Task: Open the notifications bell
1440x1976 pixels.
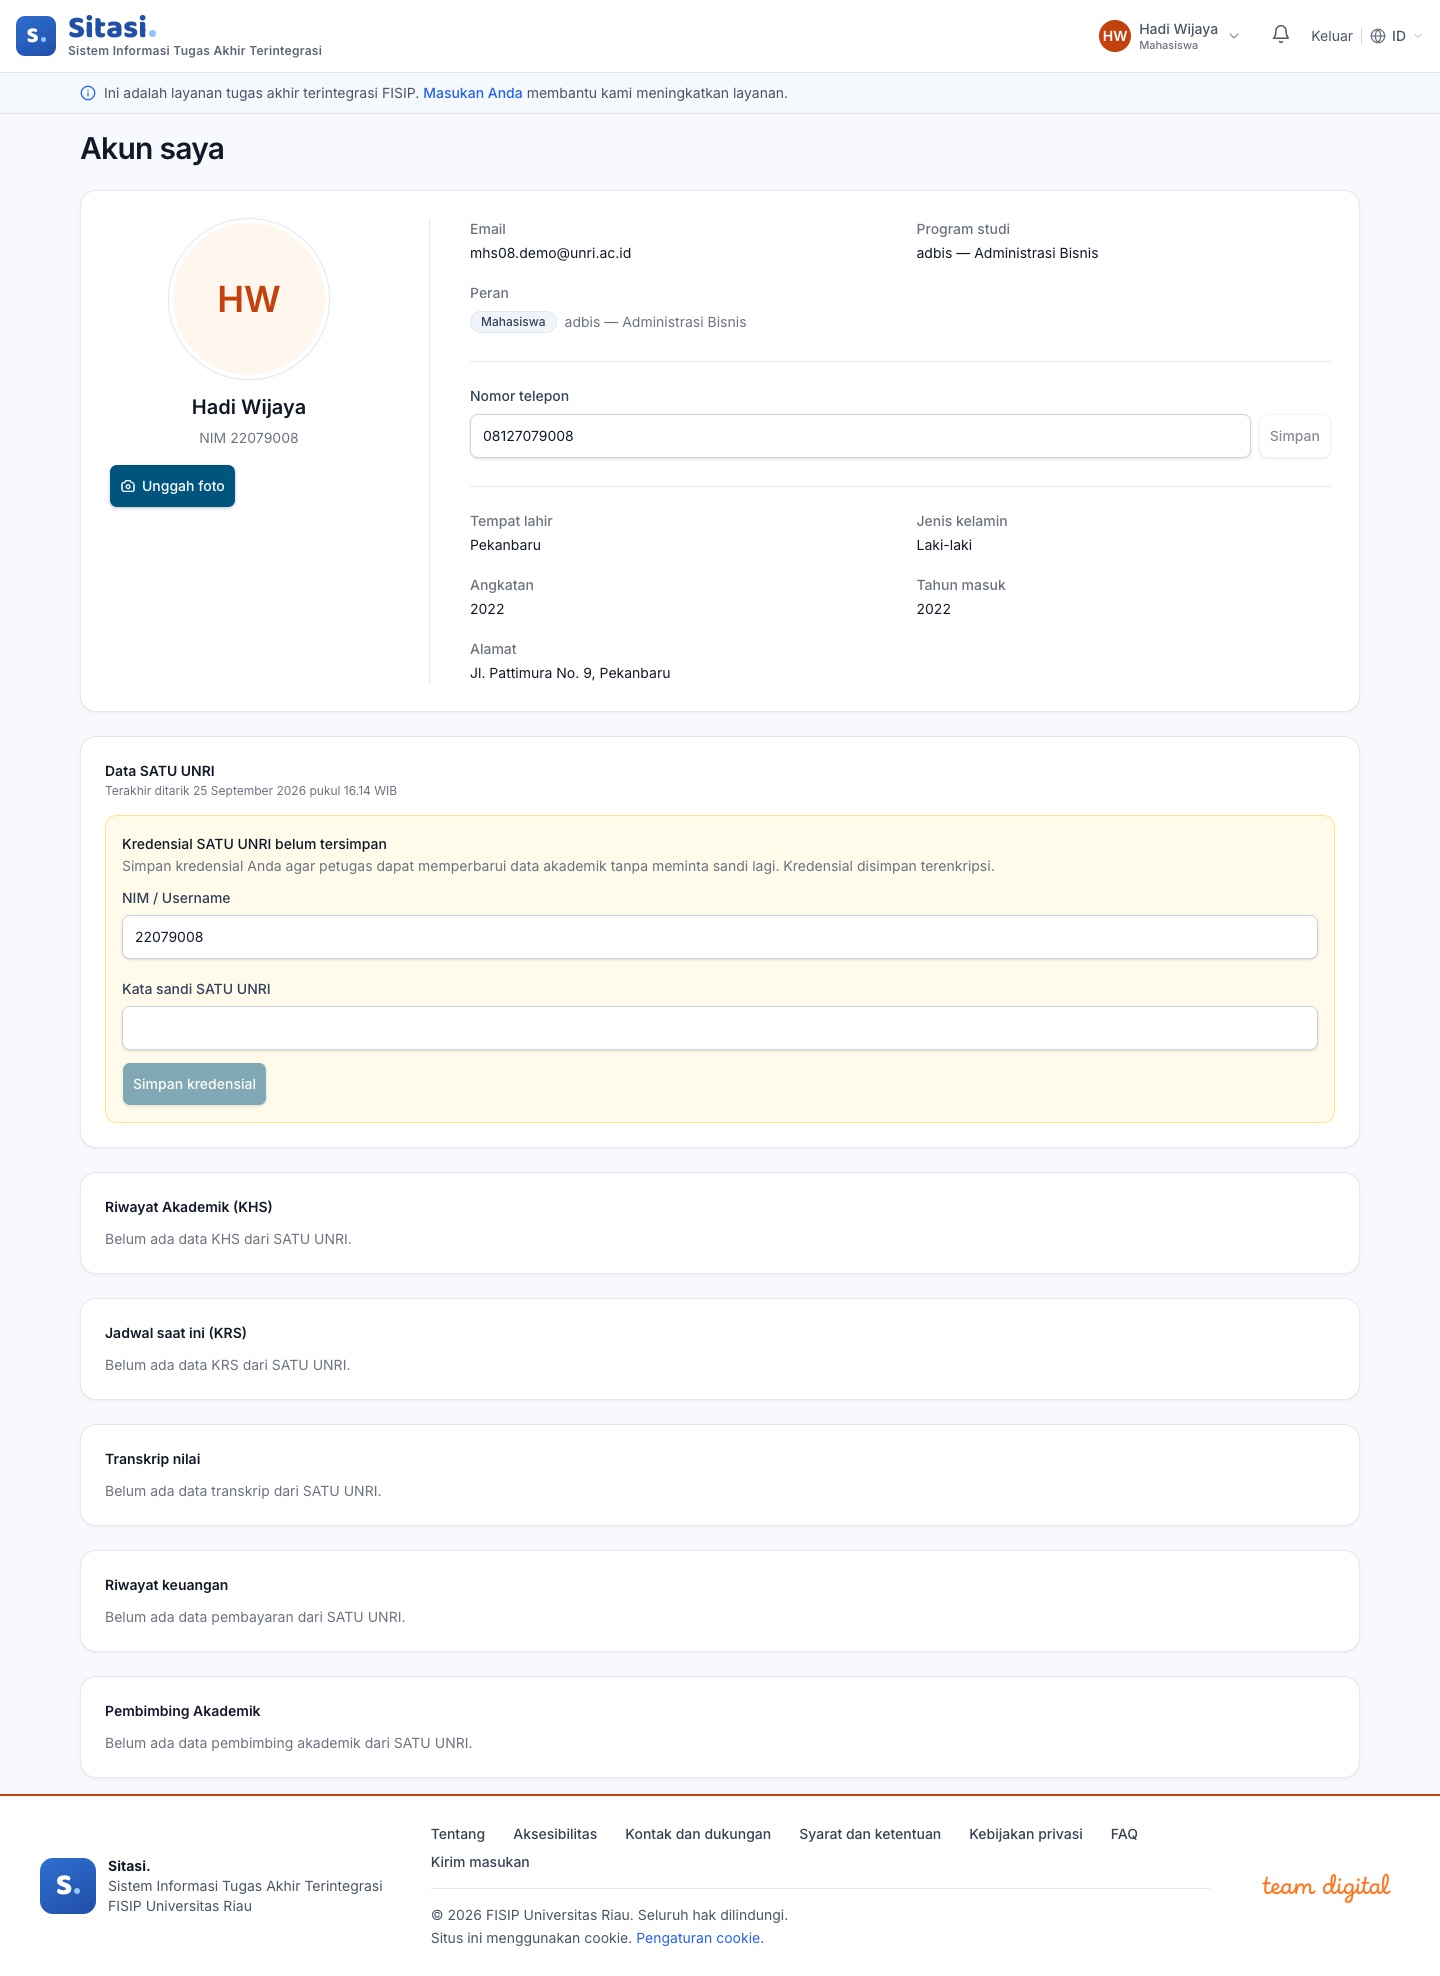Action: click(x=1280, y=35)
